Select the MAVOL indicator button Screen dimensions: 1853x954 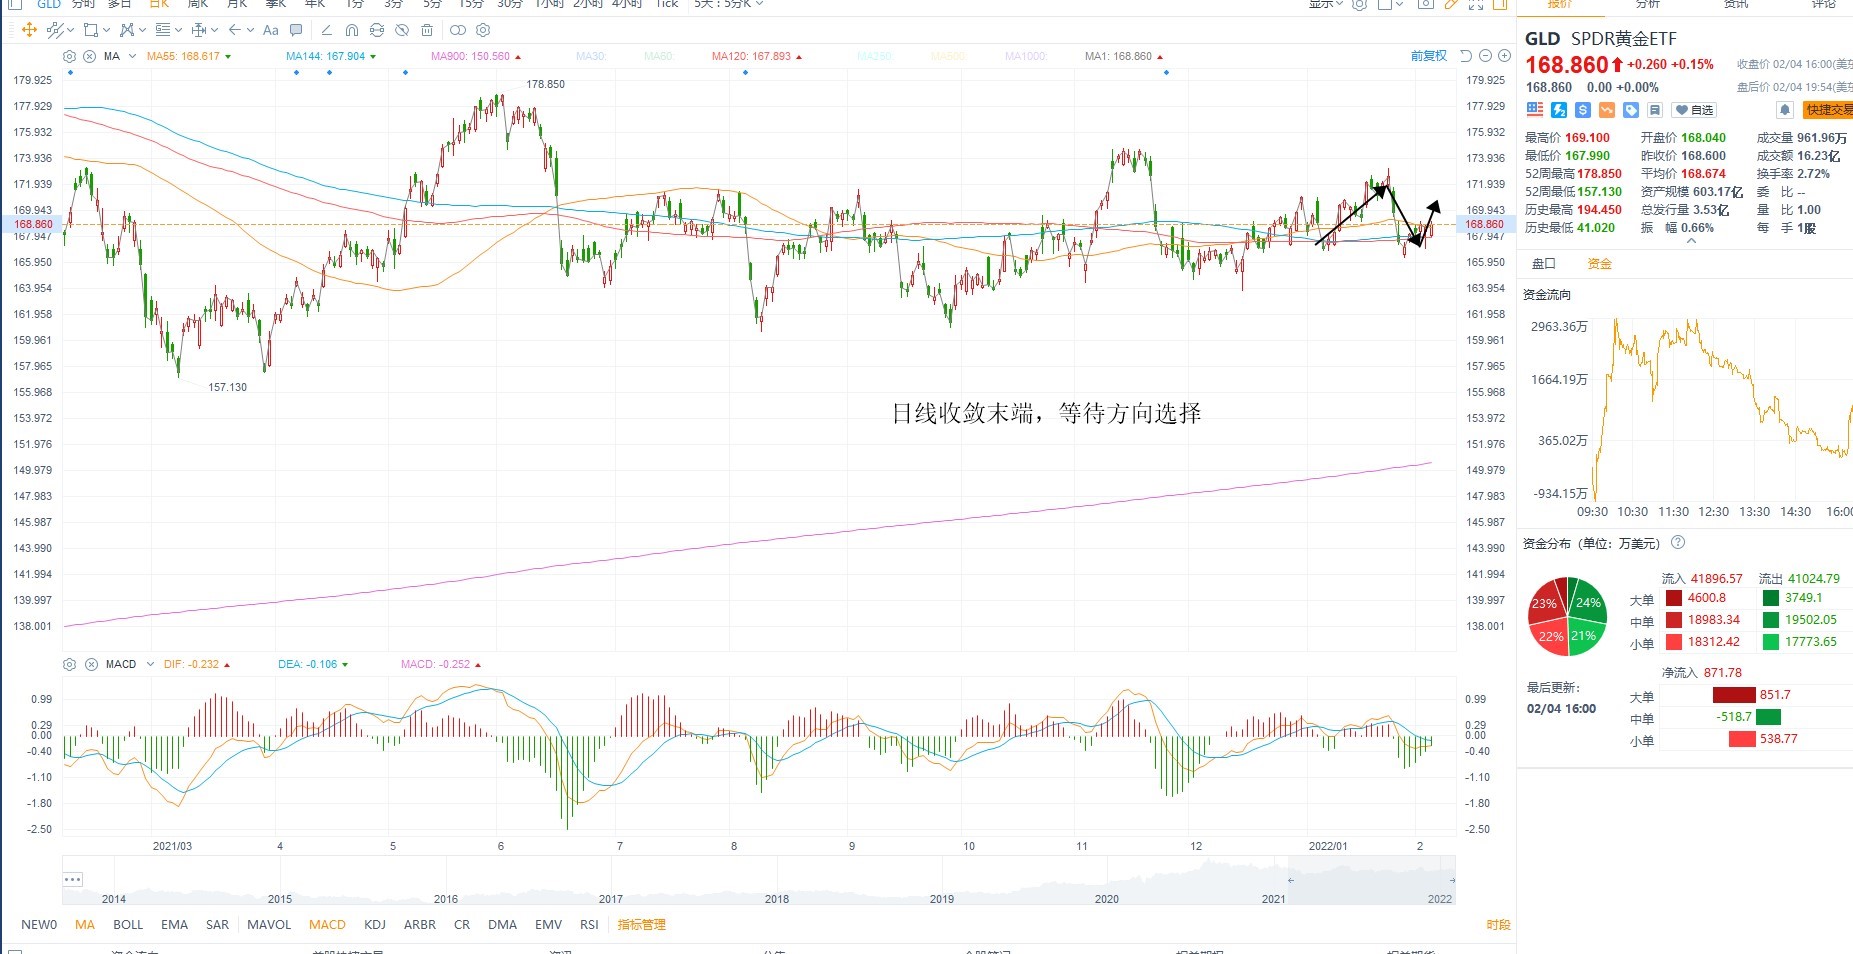269,925
